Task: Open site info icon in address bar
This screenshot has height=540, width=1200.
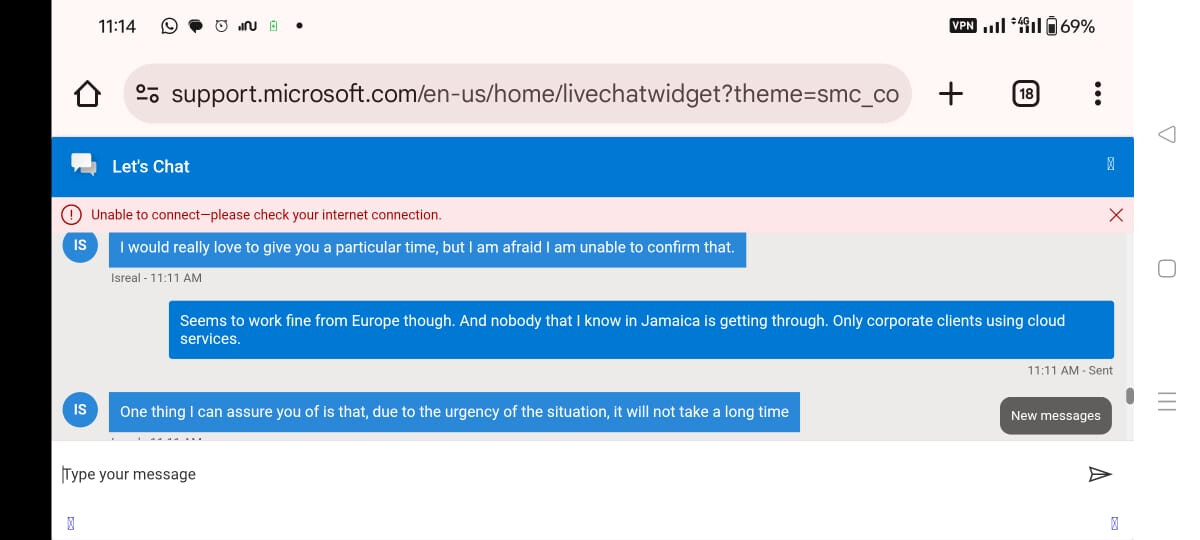Action: tap(147, 94)
